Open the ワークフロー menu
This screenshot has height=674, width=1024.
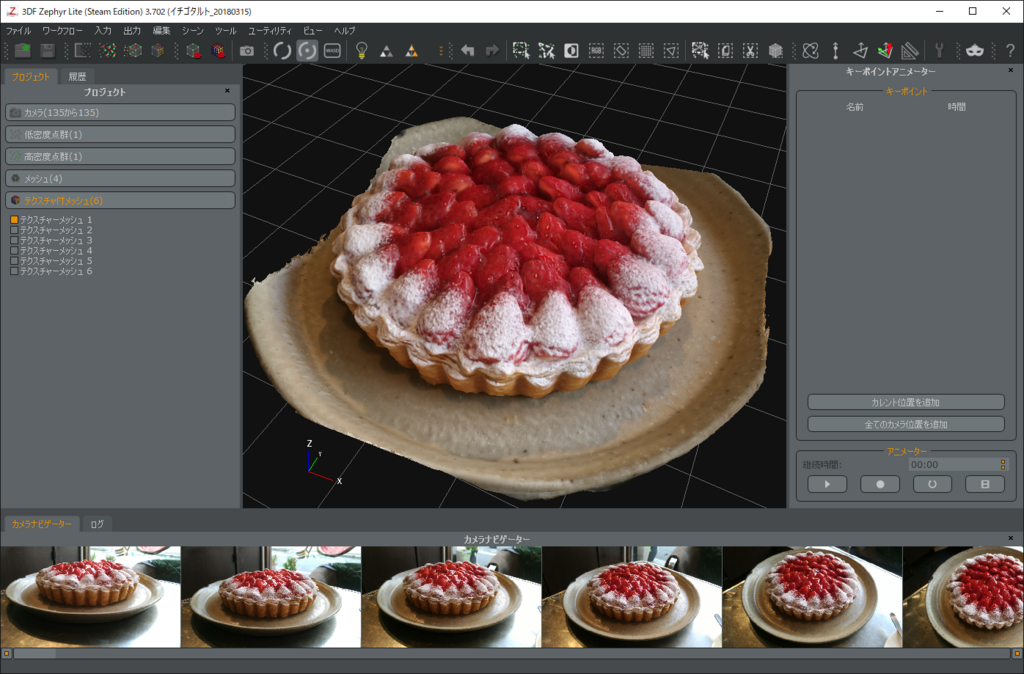[62, 31]
